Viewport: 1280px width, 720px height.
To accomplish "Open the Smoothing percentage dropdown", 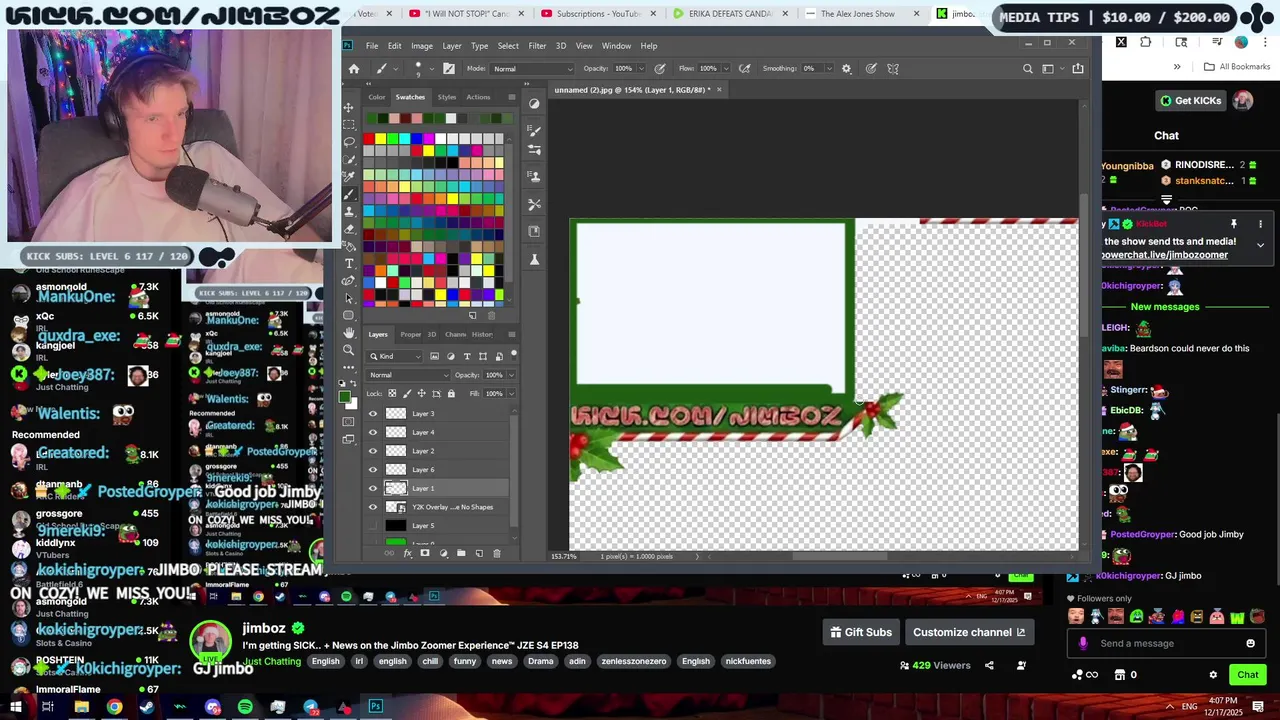I will pyautogui.click(x=829, y=69).
